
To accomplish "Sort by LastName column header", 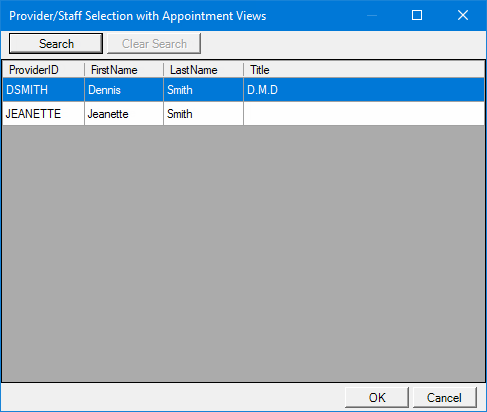I will 203,70.
